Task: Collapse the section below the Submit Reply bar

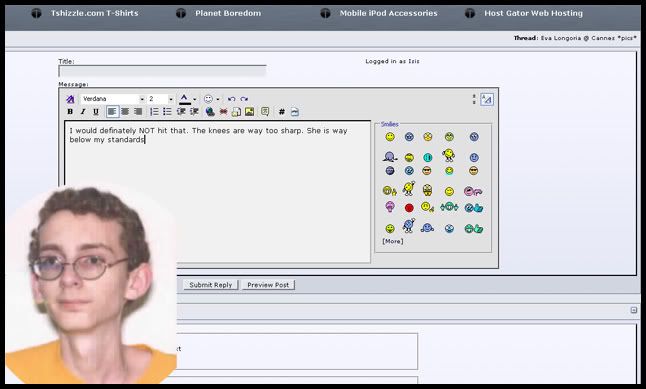Action: pyautogui.click(x=634, y=310)
